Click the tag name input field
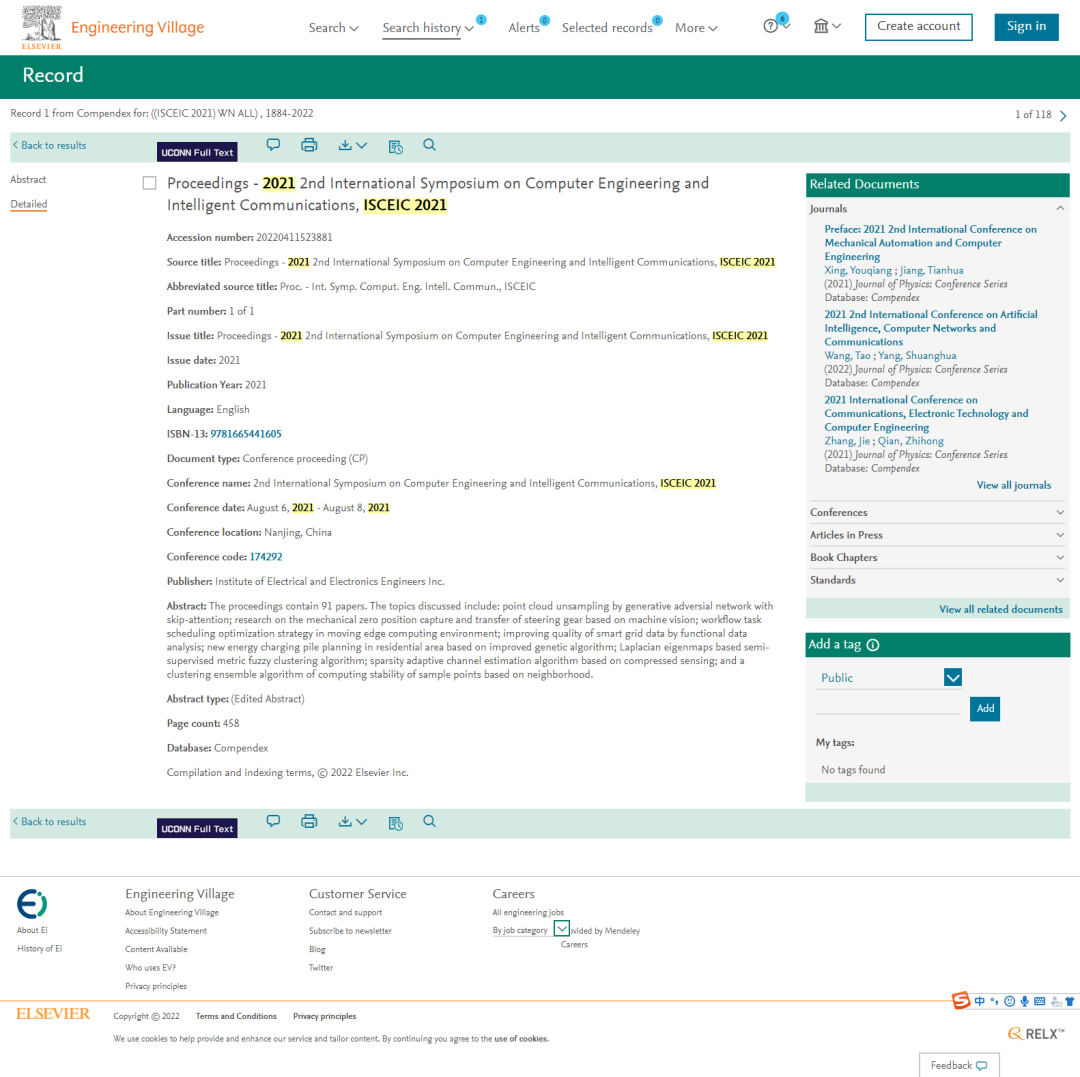 tap(888, 707)
